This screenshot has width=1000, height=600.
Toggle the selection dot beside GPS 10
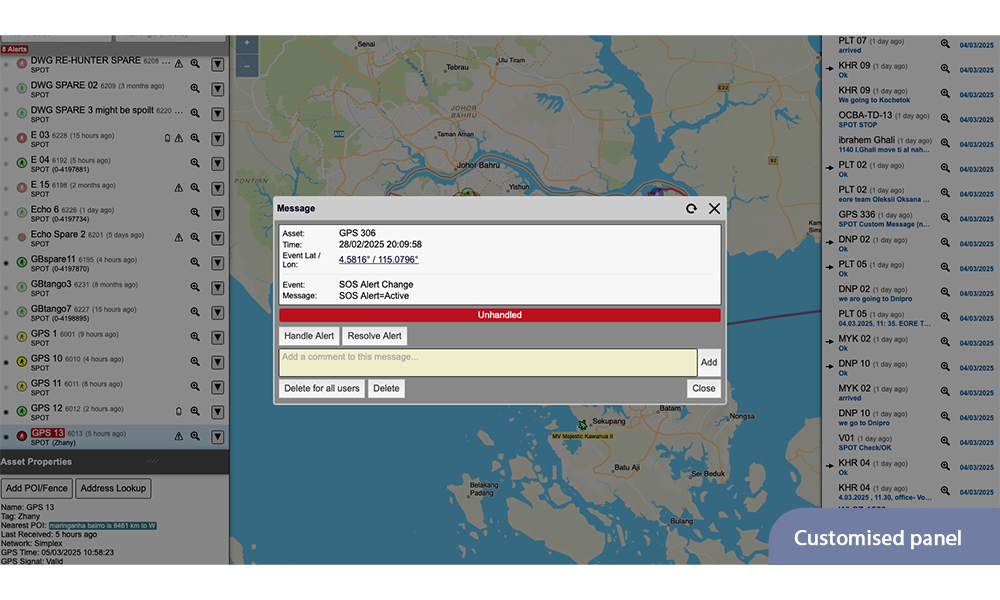click(x=7, y=362)
